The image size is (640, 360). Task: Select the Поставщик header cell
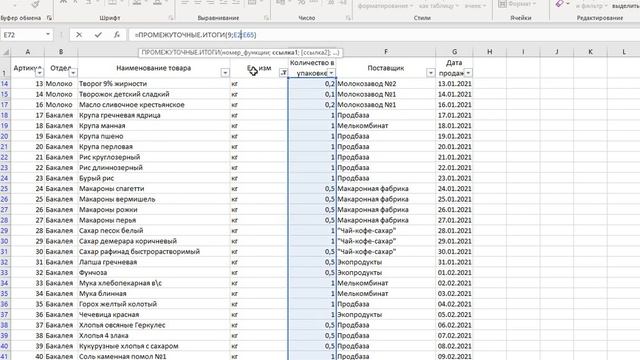point(386,68)
